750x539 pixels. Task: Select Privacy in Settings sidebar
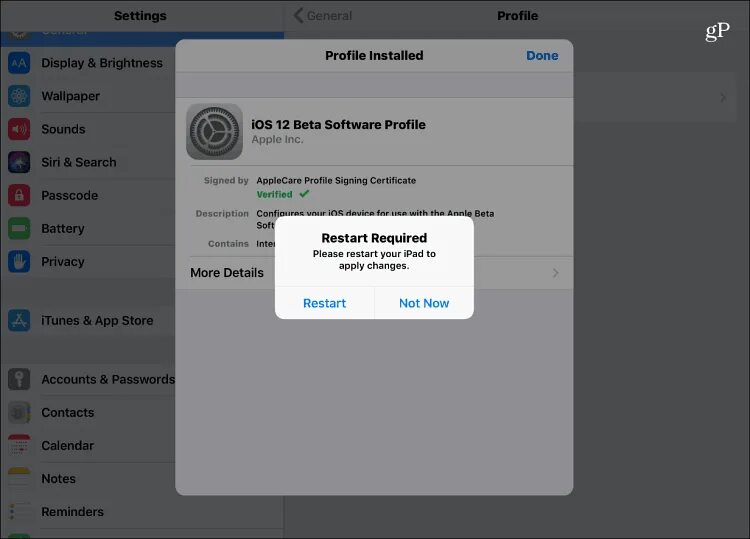(63, 262)
